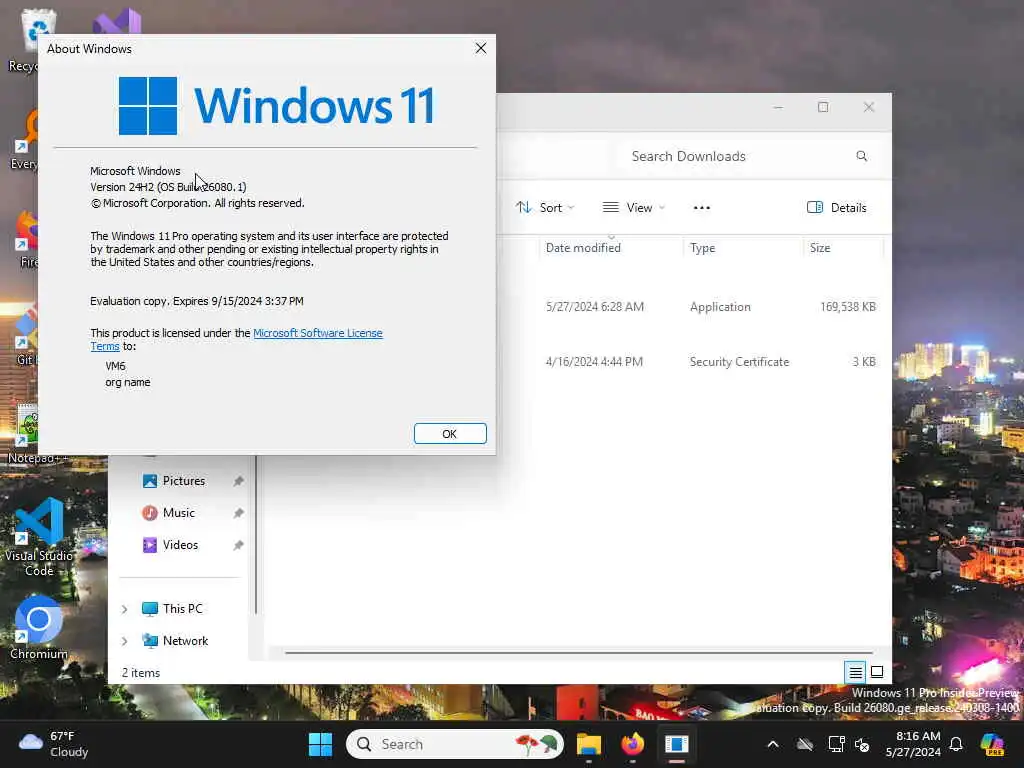The height and width of the screenshot is (768, 1024).
Task: Select the file row with type Application
Action: tap(711, 307)
